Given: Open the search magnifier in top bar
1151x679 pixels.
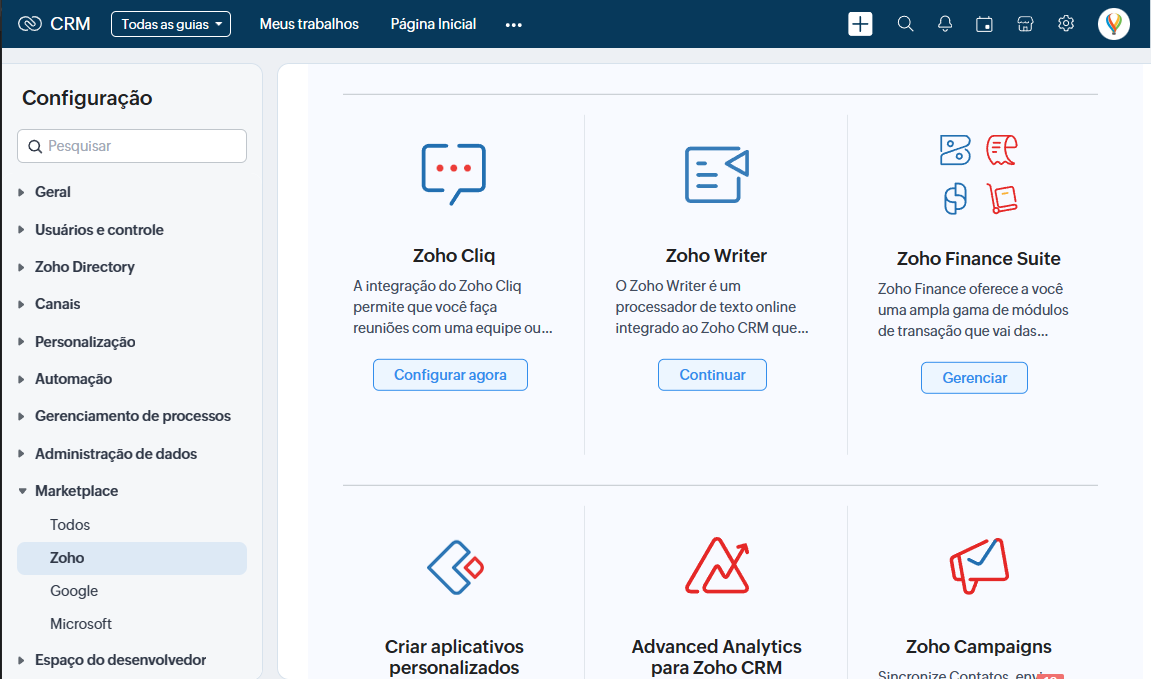Looking at the screenshot, I should coord(905,24).
